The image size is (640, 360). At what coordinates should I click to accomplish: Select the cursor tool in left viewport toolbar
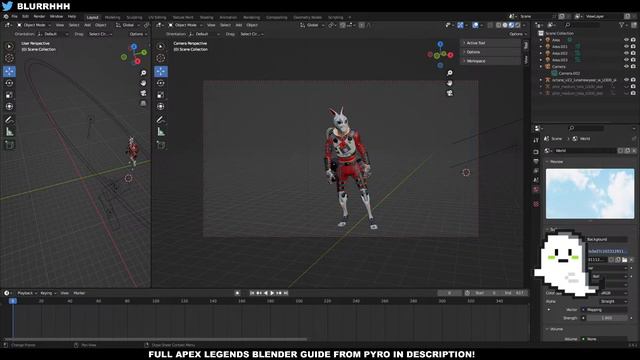9,58
